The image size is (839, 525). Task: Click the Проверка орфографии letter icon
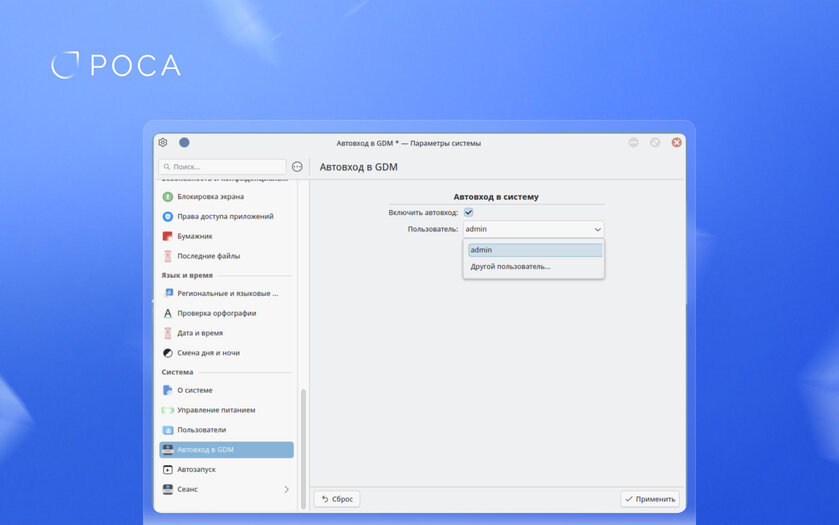coord(167,313)
